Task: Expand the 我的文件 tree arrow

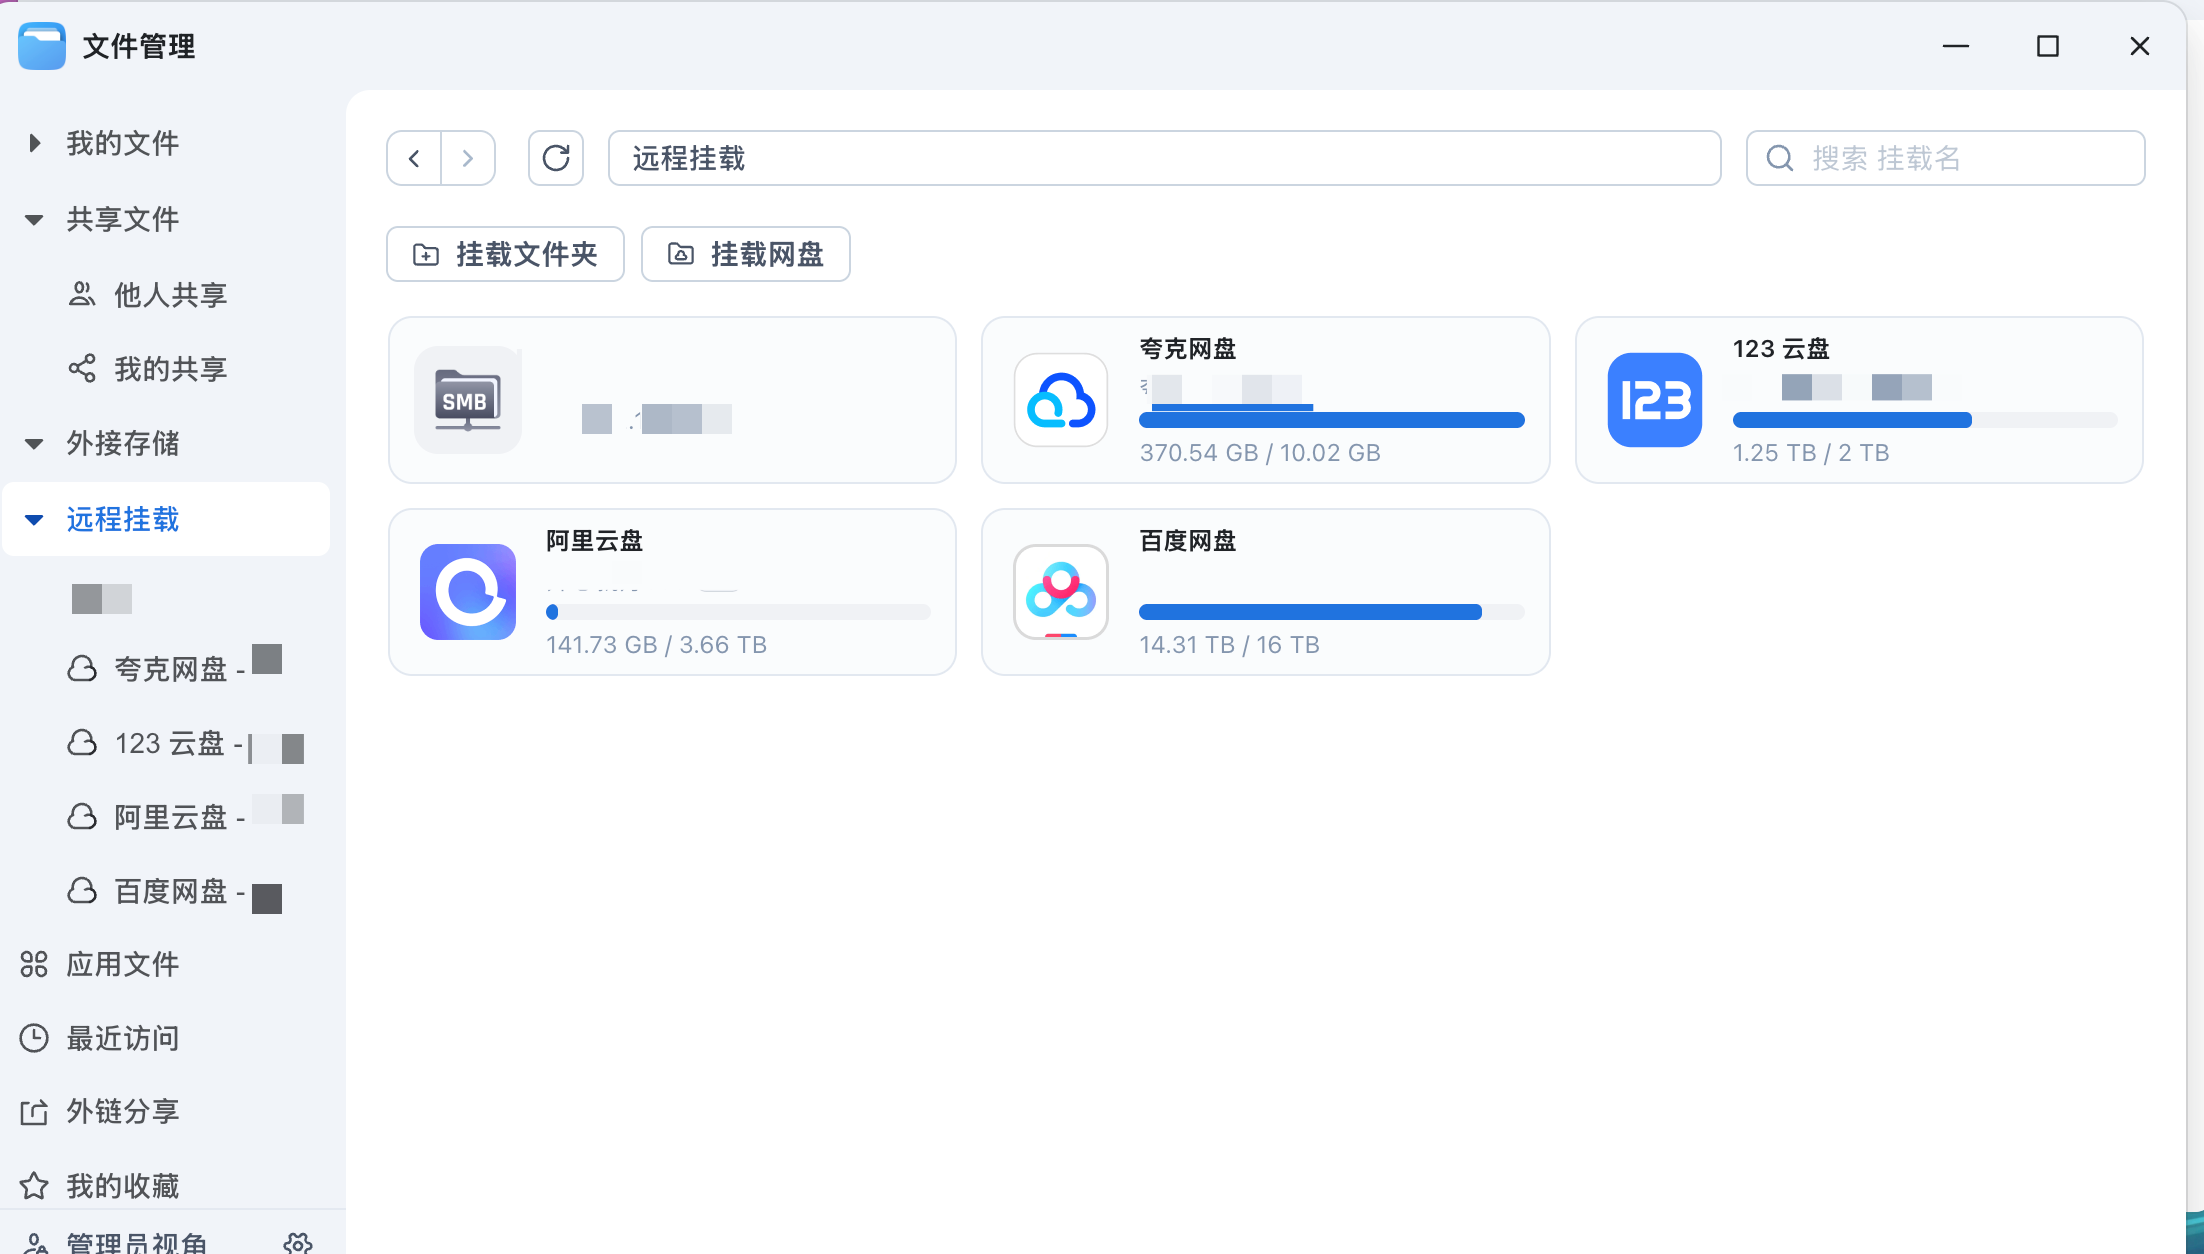Action: [35, 143]
